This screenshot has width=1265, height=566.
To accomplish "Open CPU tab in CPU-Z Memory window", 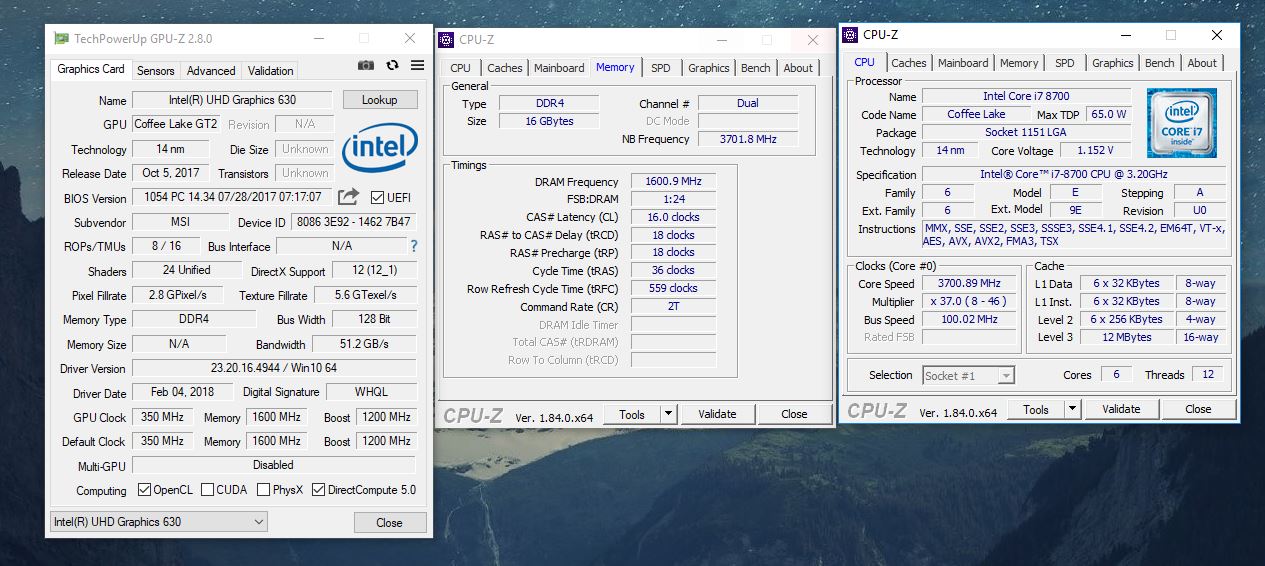I will (x=460, y=68).
